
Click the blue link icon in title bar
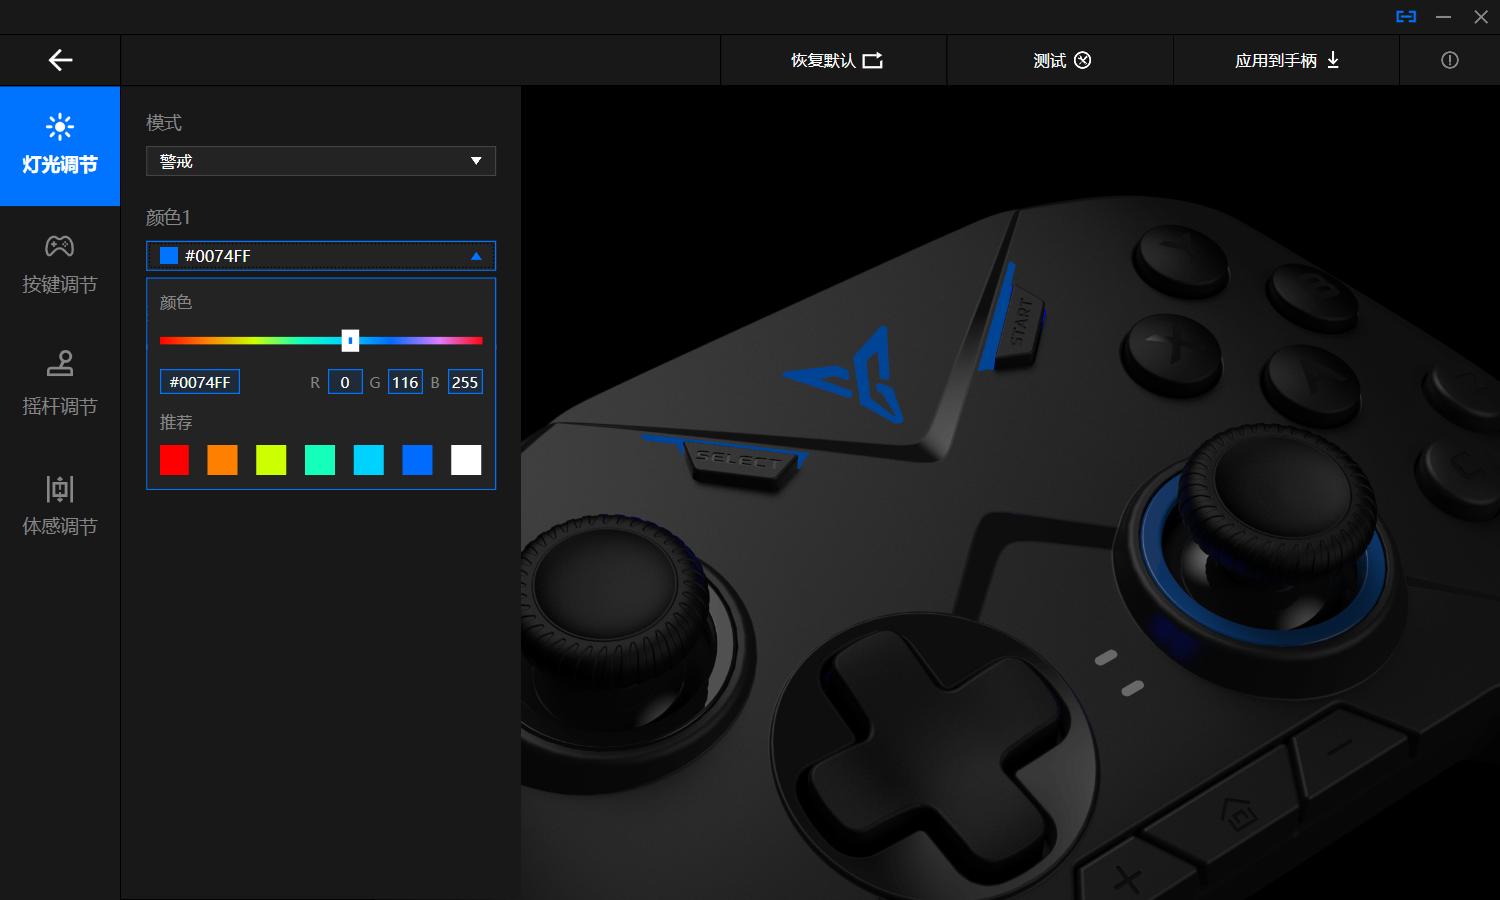1406,17
